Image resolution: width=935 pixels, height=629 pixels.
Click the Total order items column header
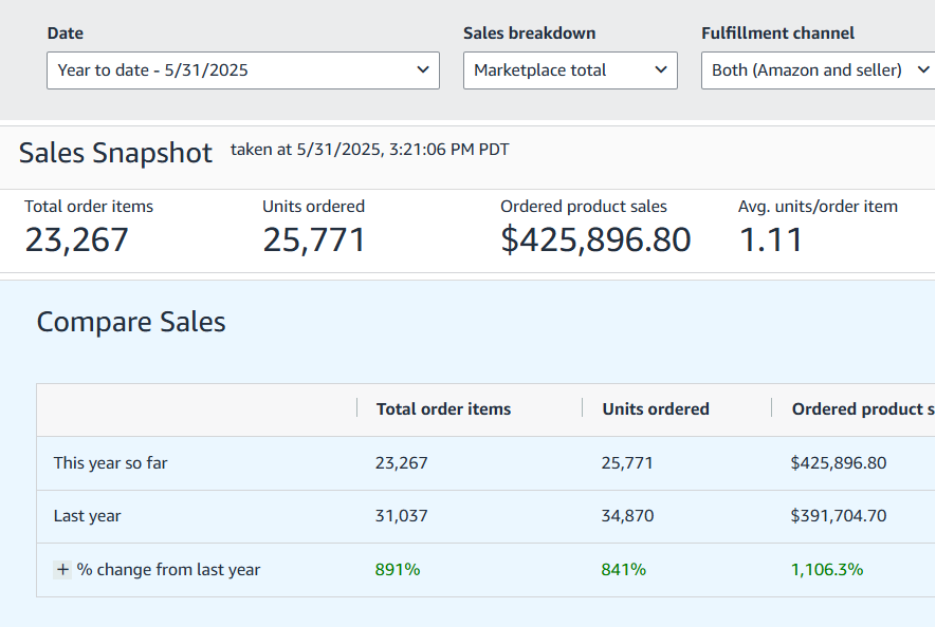pos(443,409)
